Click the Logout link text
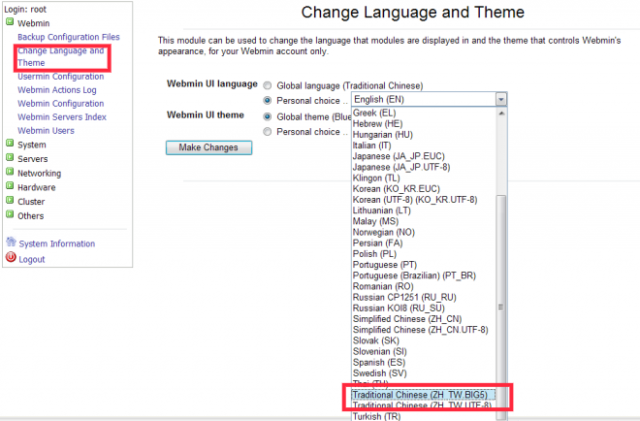The width and height of the screenshot is (640, 421). pos(31,259)
